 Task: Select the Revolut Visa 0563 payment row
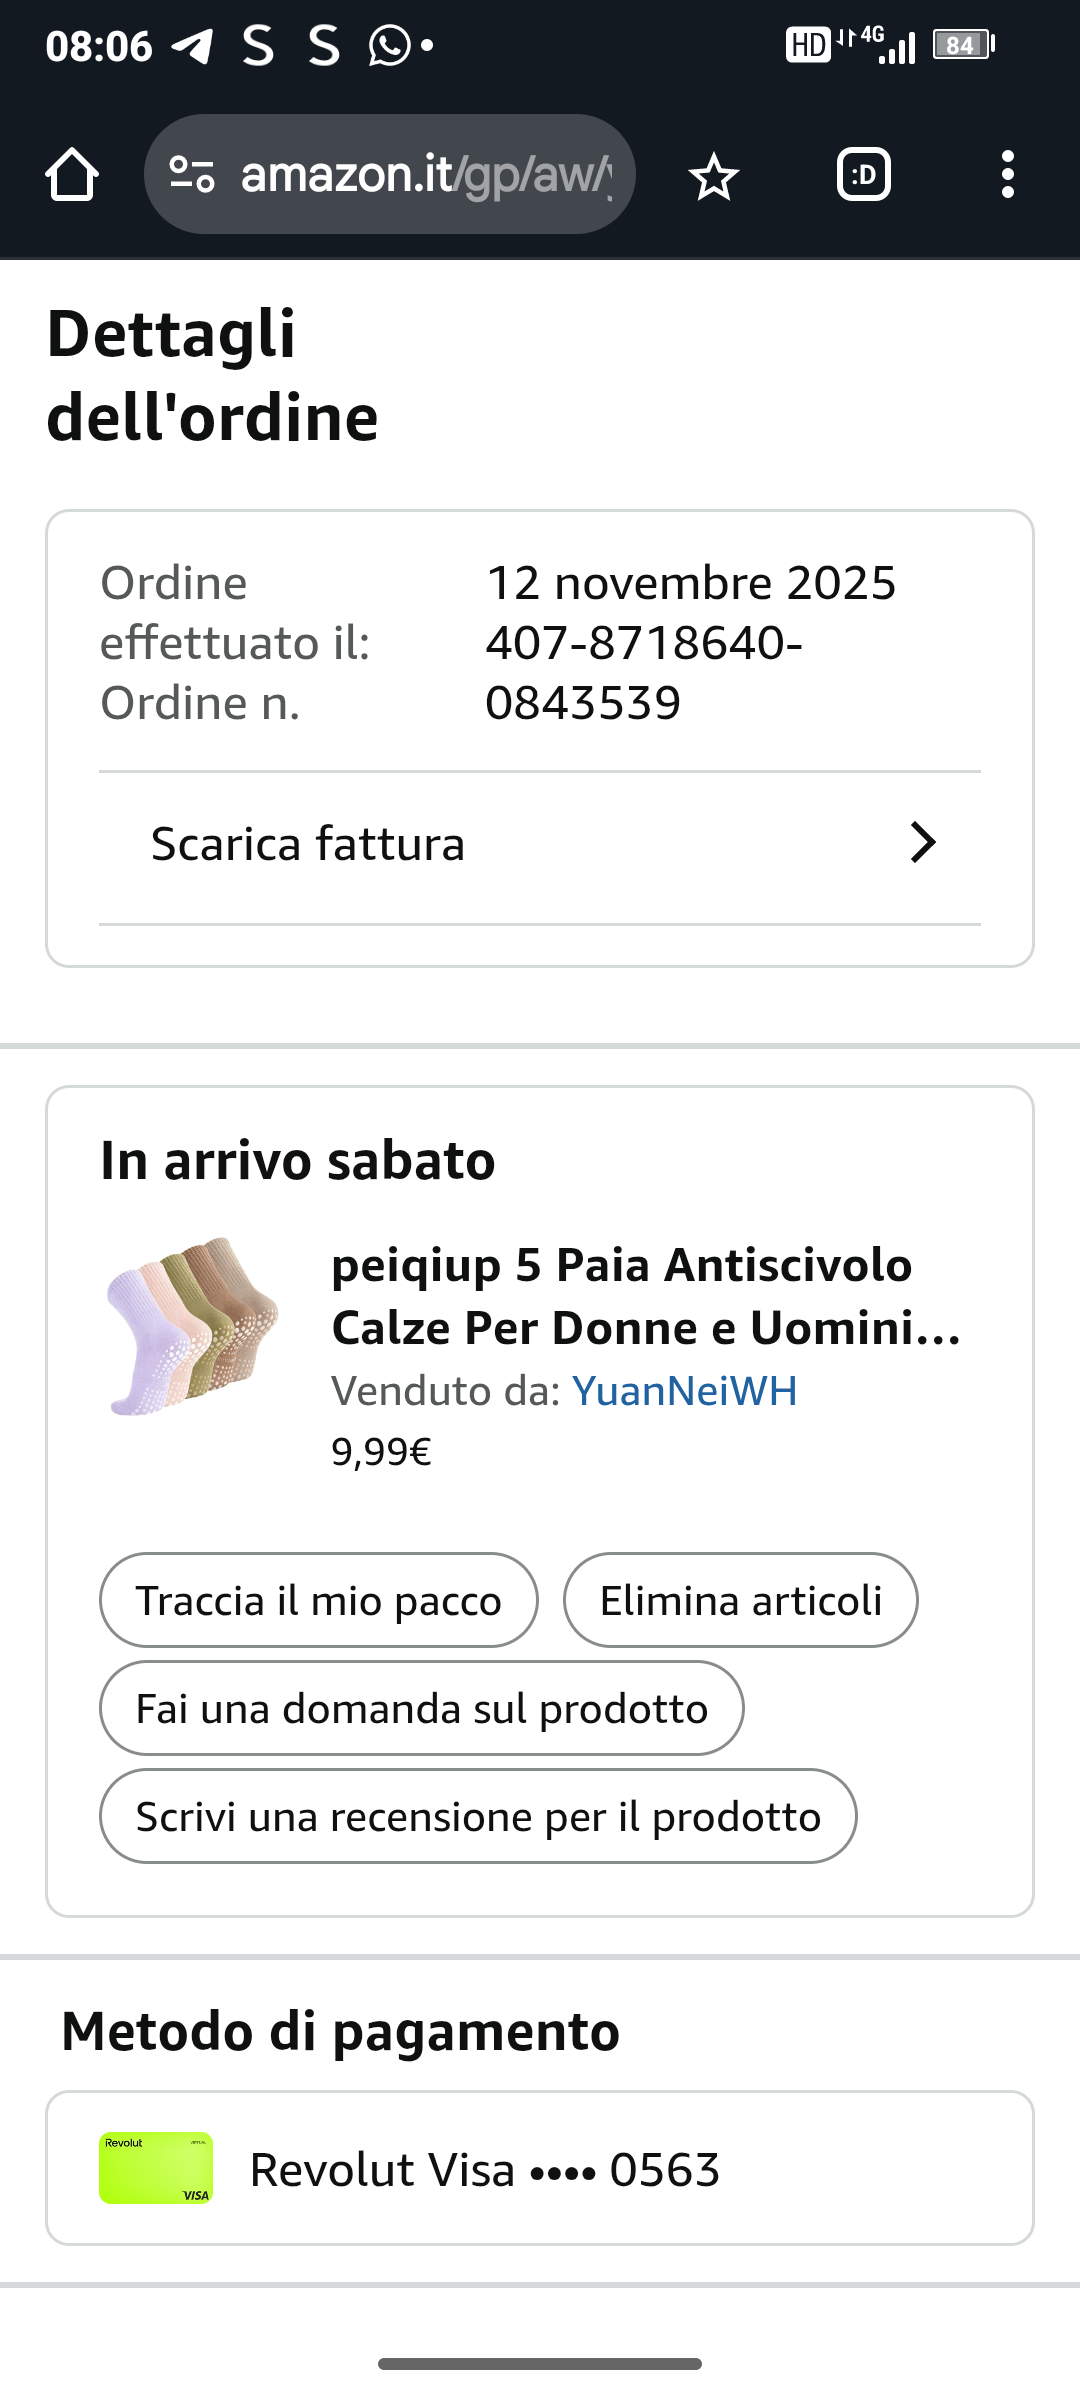(540, 2168)
